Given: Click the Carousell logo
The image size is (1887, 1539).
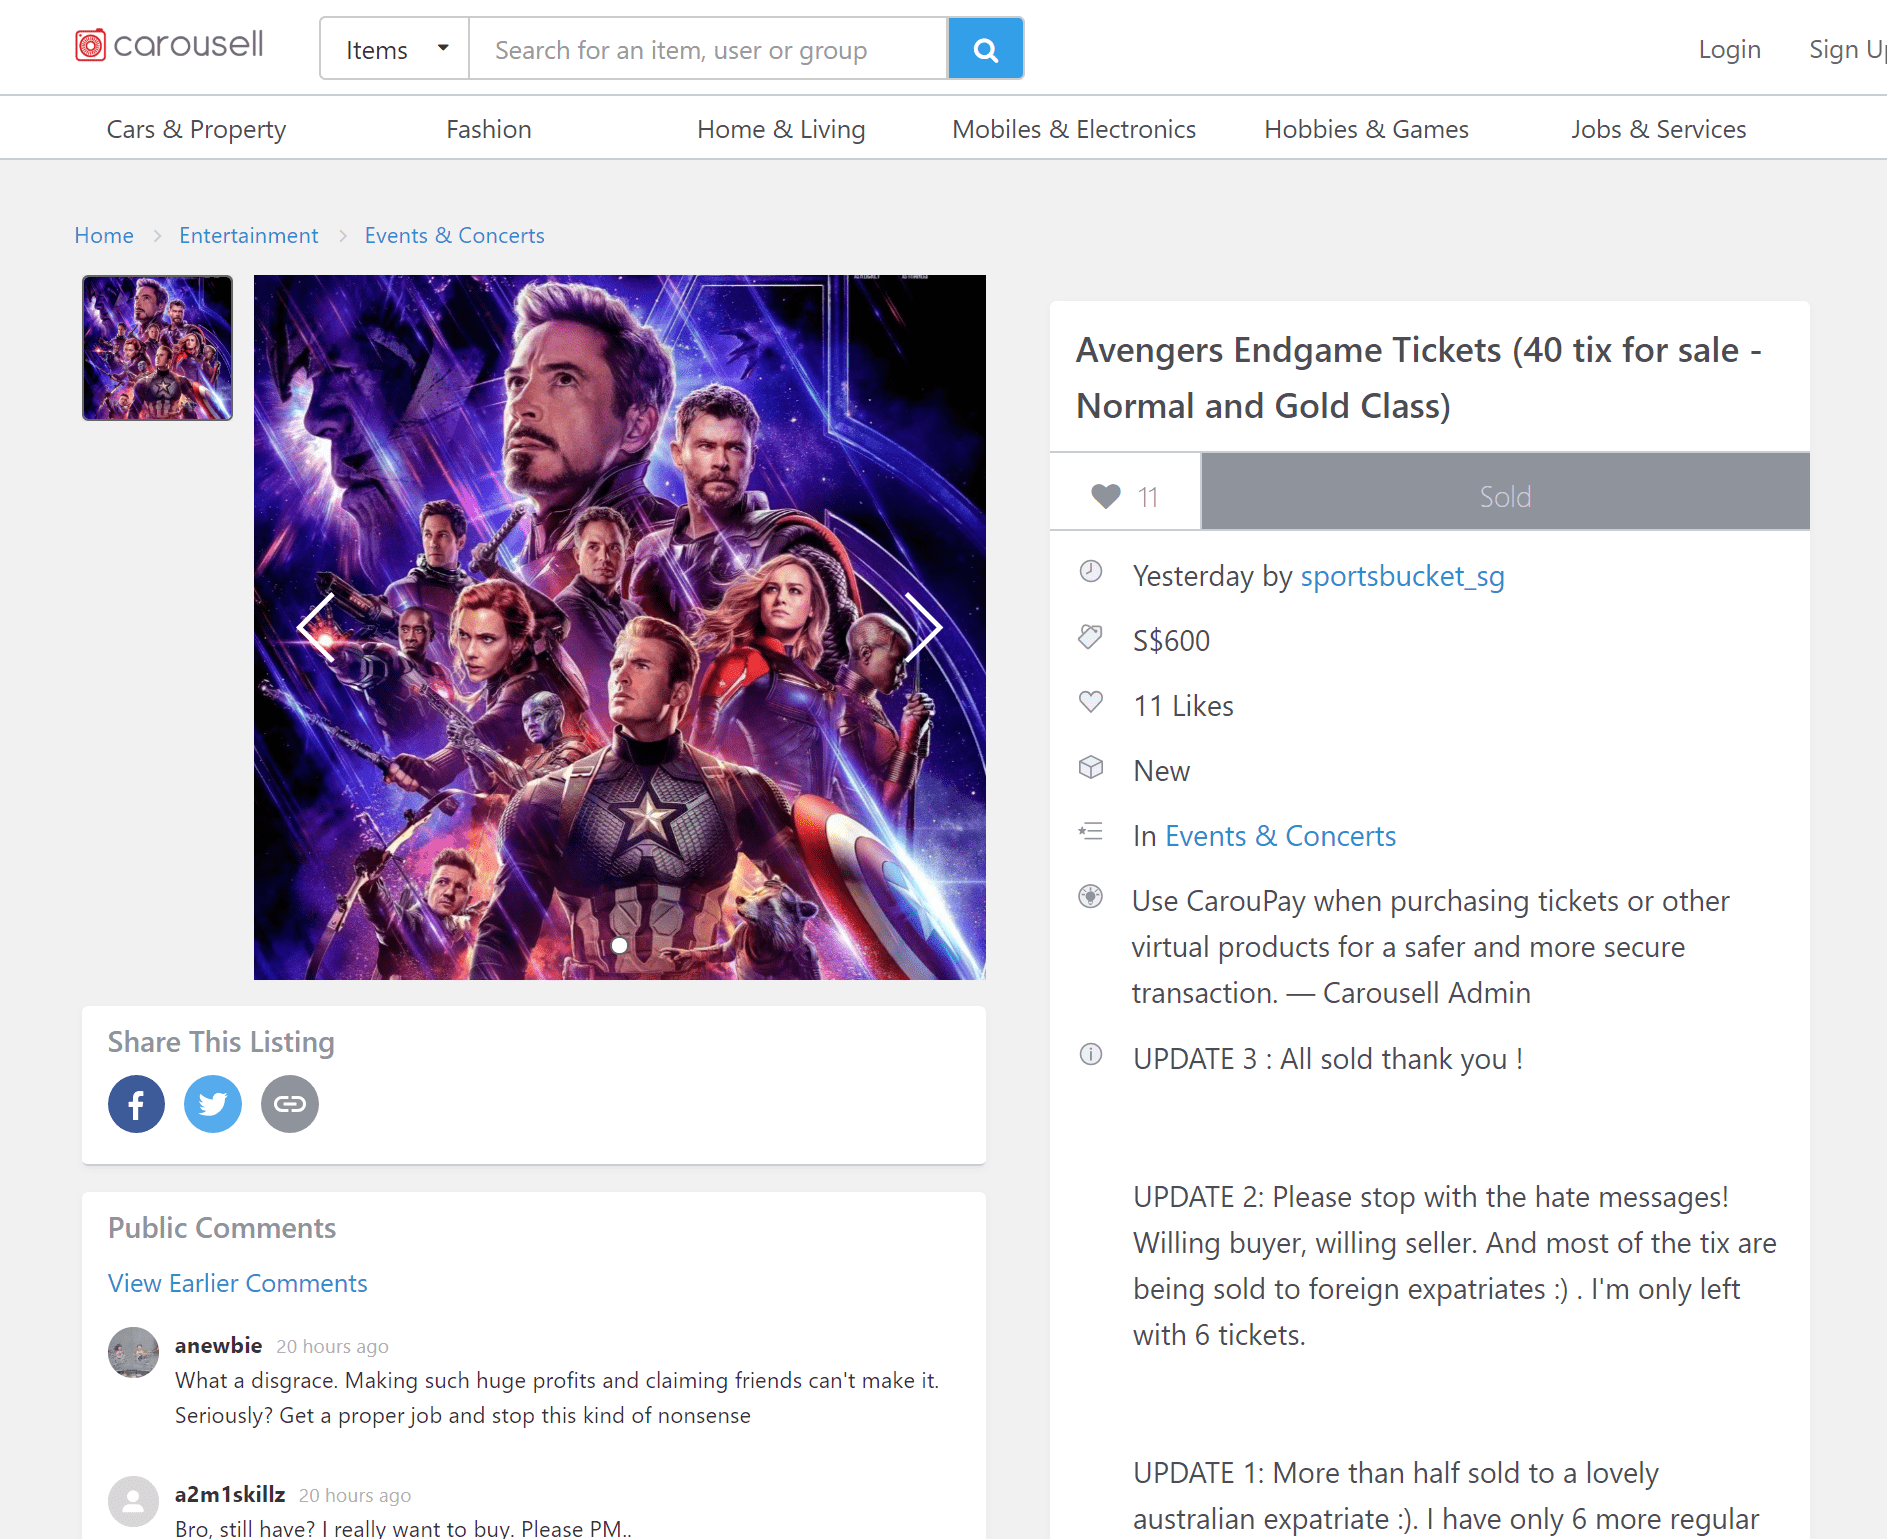Looking at the screenshot, I should [169, 45].
